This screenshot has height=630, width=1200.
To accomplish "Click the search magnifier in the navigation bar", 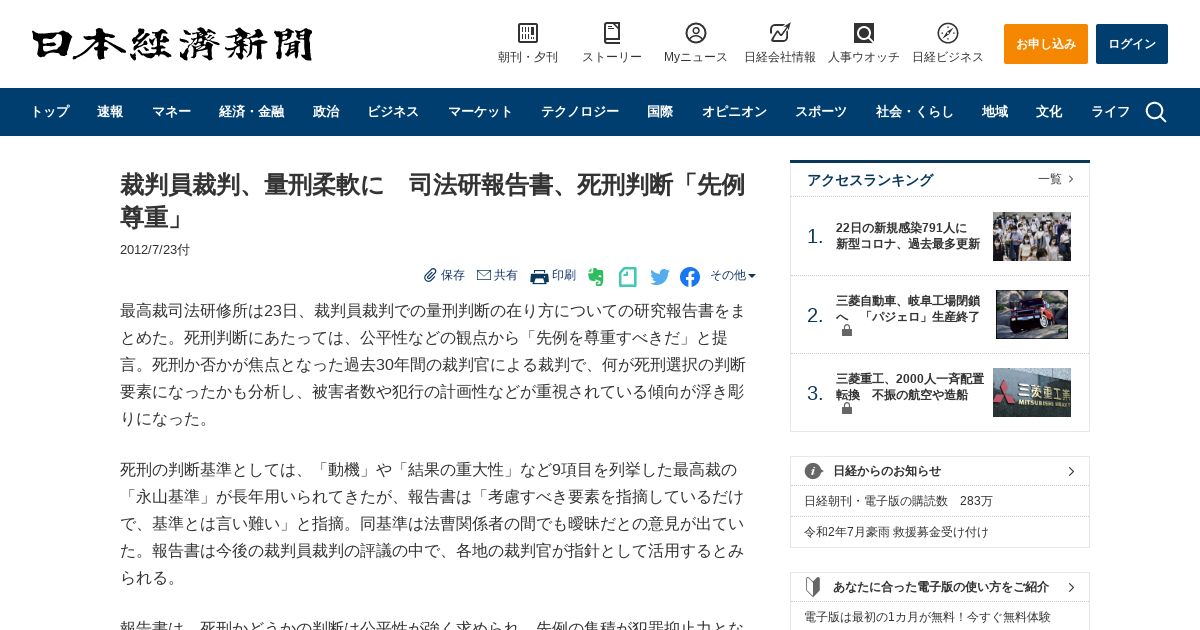I will (1156, 112).
